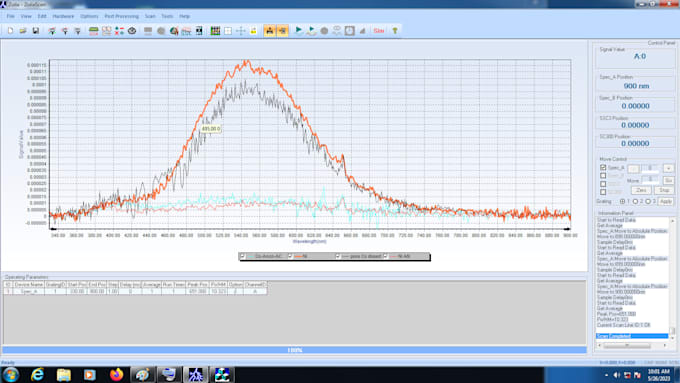This screenshot has height=383, width=680.
Task: Click the Peak Pos column header
Action: pos(197,285)
